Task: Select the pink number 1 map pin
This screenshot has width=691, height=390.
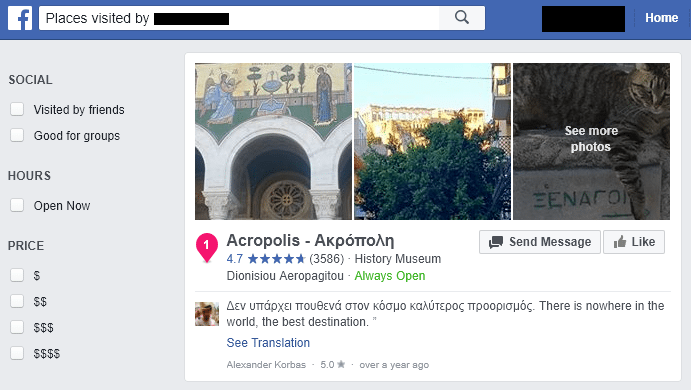Action: (207, 247)
